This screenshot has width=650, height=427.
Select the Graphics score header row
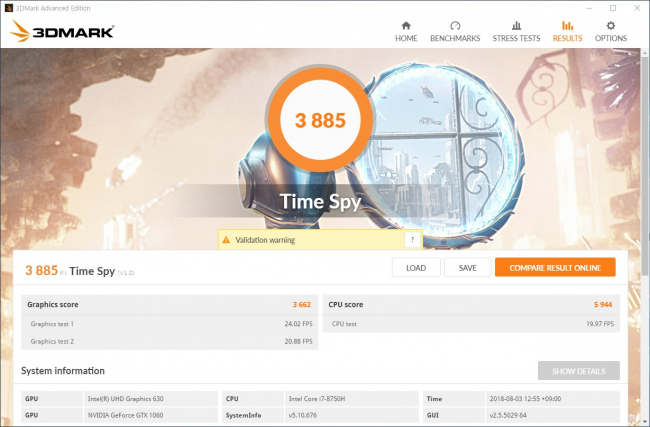pos(170,304)
